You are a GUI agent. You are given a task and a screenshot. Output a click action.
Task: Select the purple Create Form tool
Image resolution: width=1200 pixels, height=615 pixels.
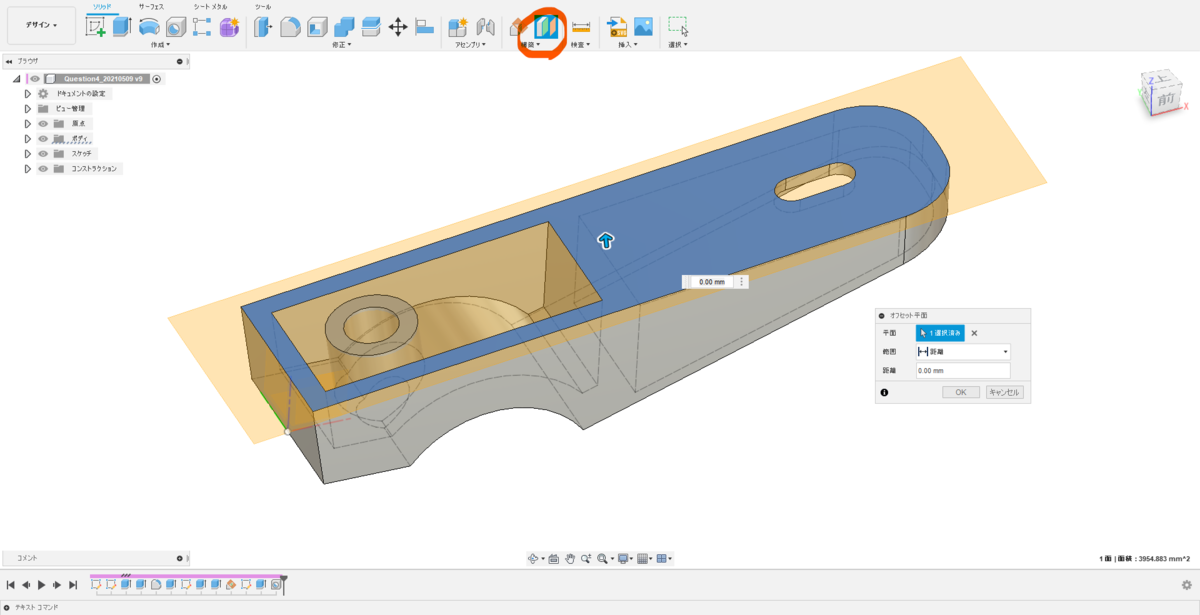[229, 27]
